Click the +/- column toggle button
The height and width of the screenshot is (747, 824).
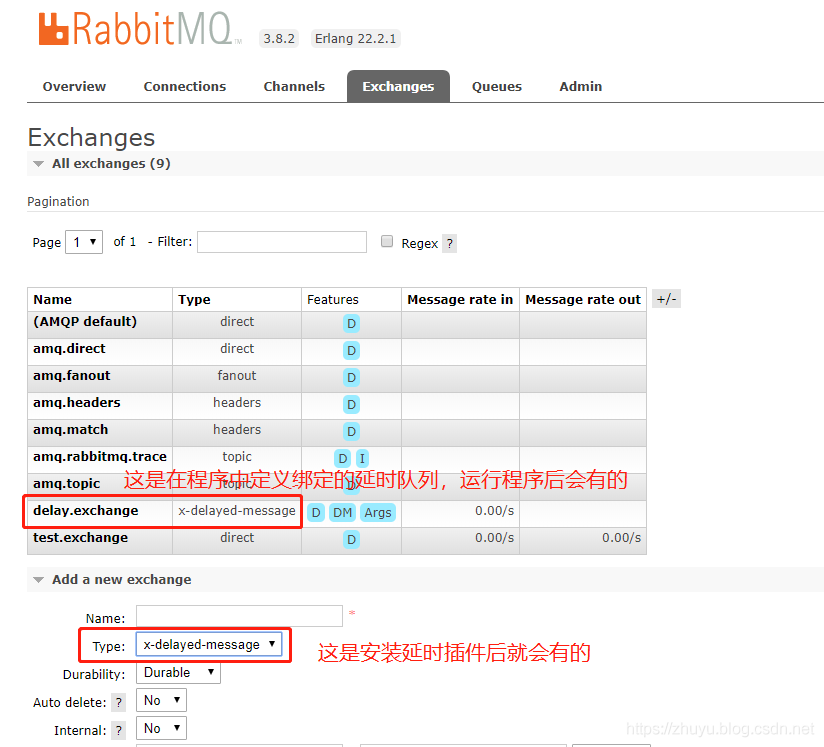[x=666, y=299]
